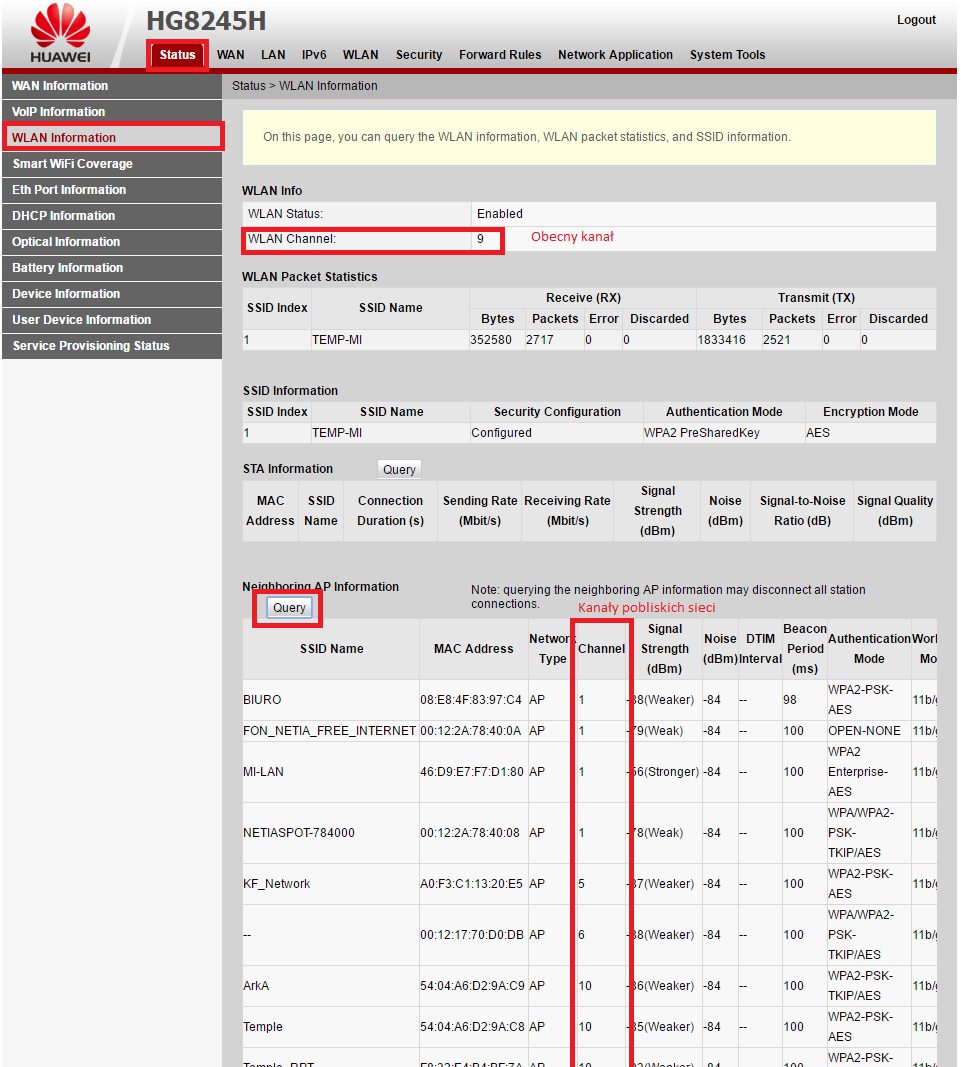Screen dimensions: 961x1067
Task: Click the neighboring AP SSID Name header
Action: tap(331, 649)
